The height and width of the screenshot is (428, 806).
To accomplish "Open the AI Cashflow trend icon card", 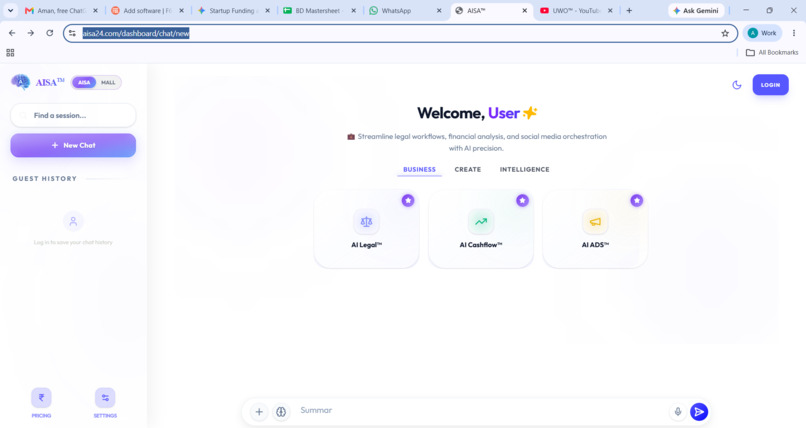I will [481, 229].
